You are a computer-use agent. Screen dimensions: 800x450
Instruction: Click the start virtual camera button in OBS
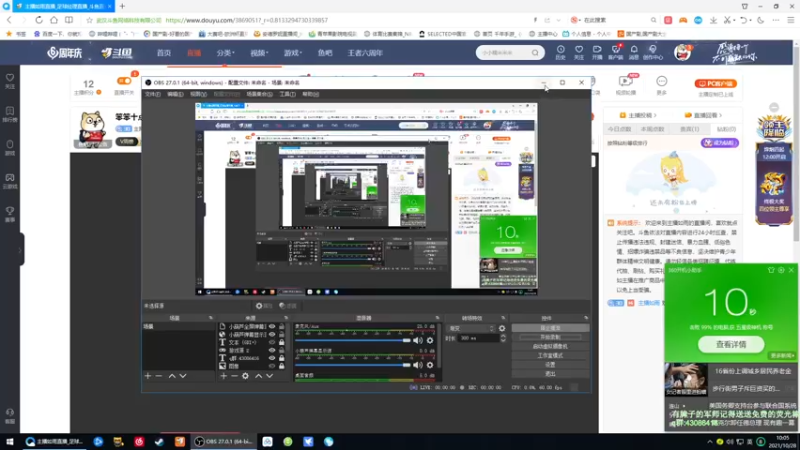[550, 346]
